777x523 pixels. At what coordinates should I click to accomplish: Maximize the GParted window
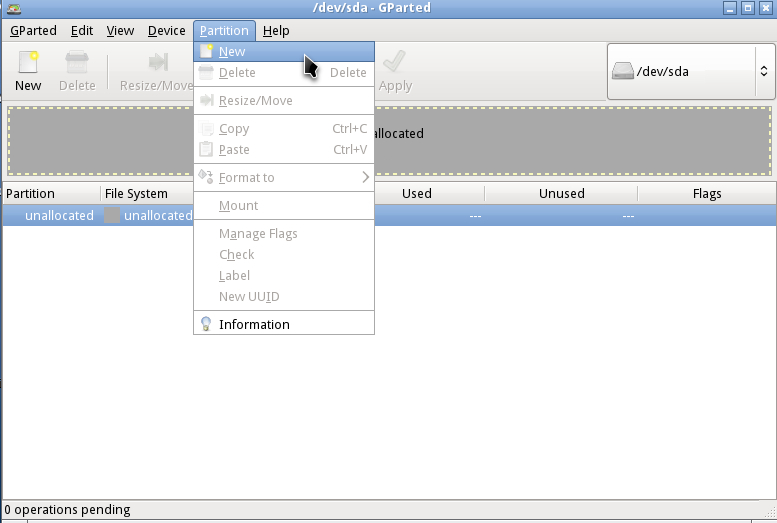click(x=748, y=8)
